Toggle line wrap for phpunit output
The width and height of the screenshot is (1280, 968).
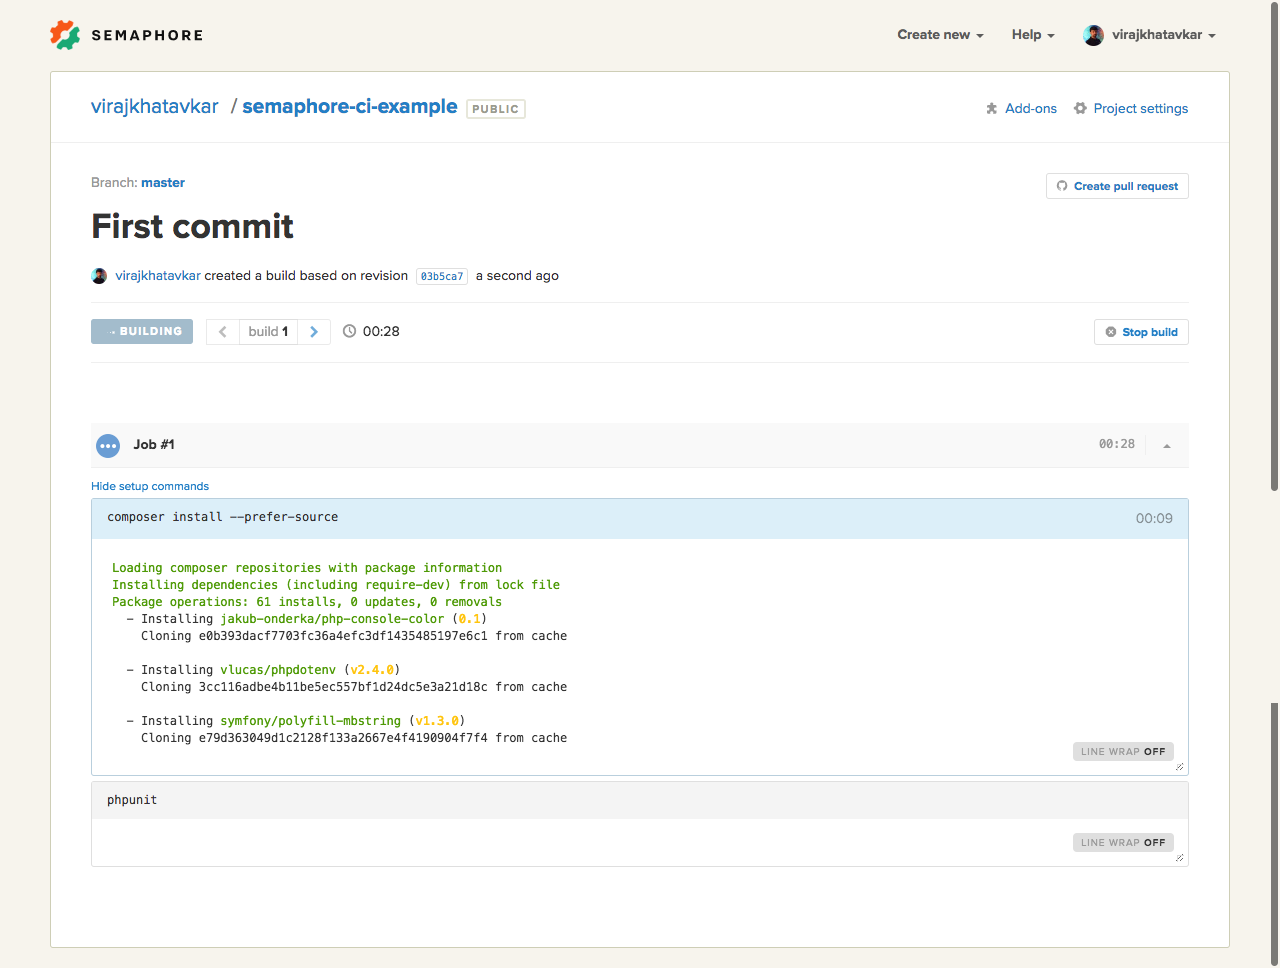(x=1123, y=843)
